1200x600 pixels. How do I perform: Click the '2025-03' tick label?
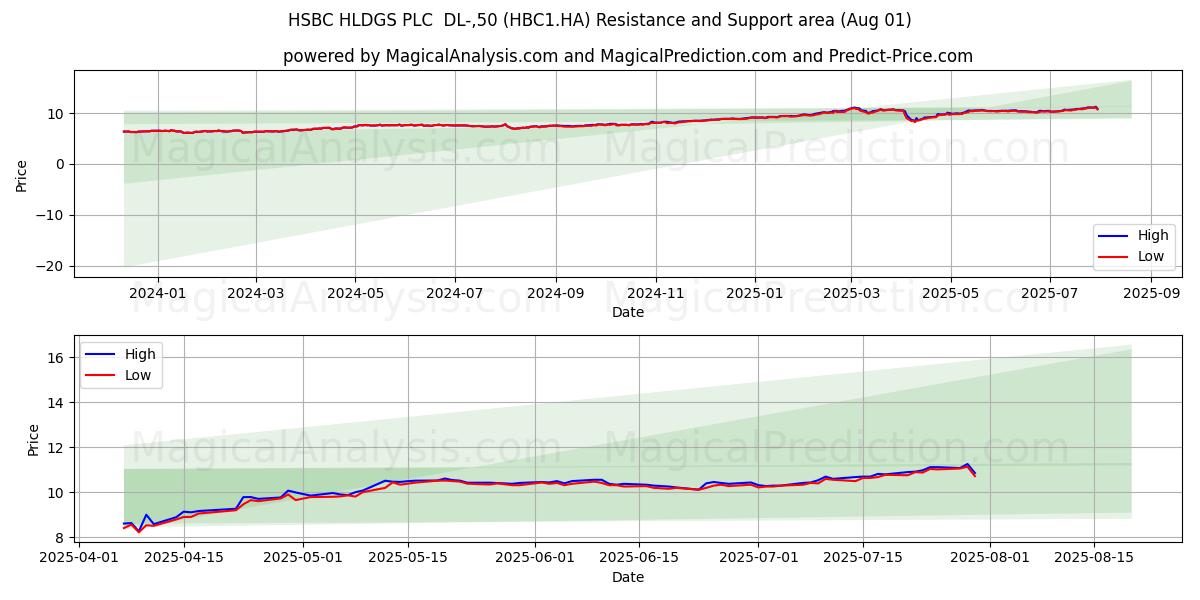coord(851,293)
